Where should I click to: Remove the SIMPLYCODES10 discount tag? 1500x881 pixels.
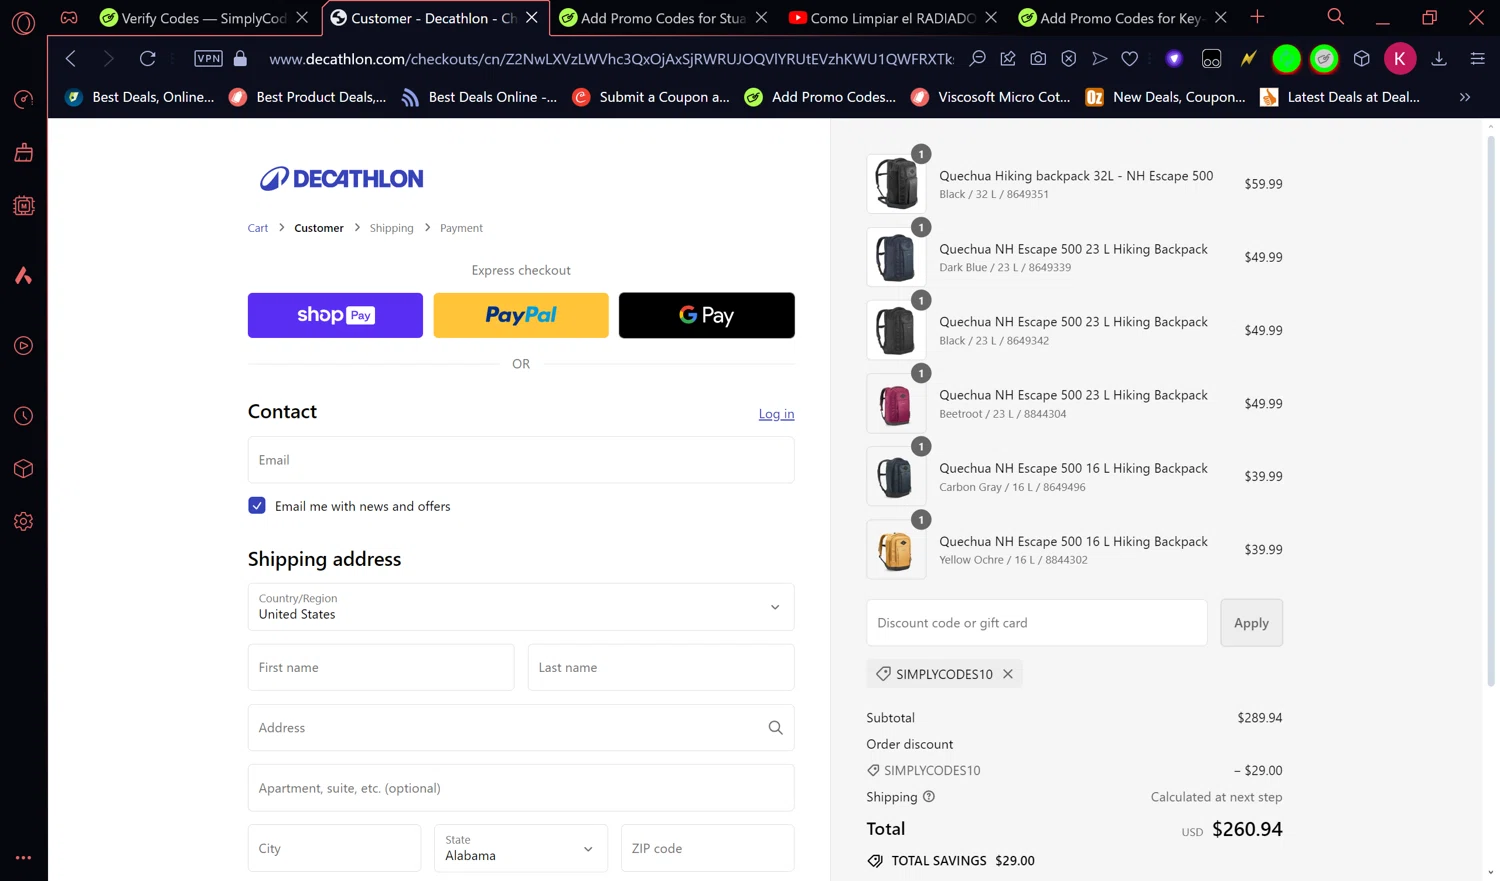(1008, 674)
